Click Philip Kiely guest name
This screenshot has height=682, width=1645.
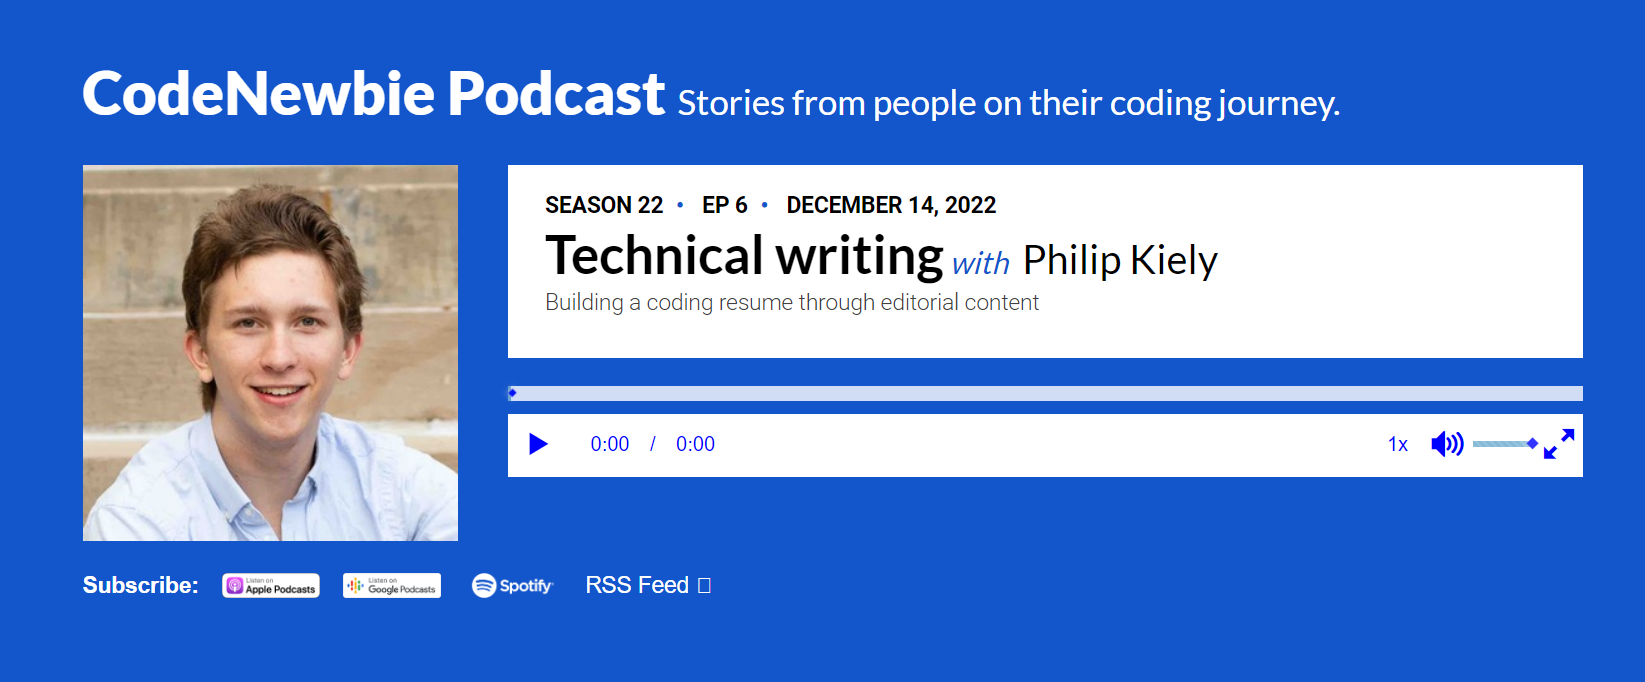pos(1120,260)
